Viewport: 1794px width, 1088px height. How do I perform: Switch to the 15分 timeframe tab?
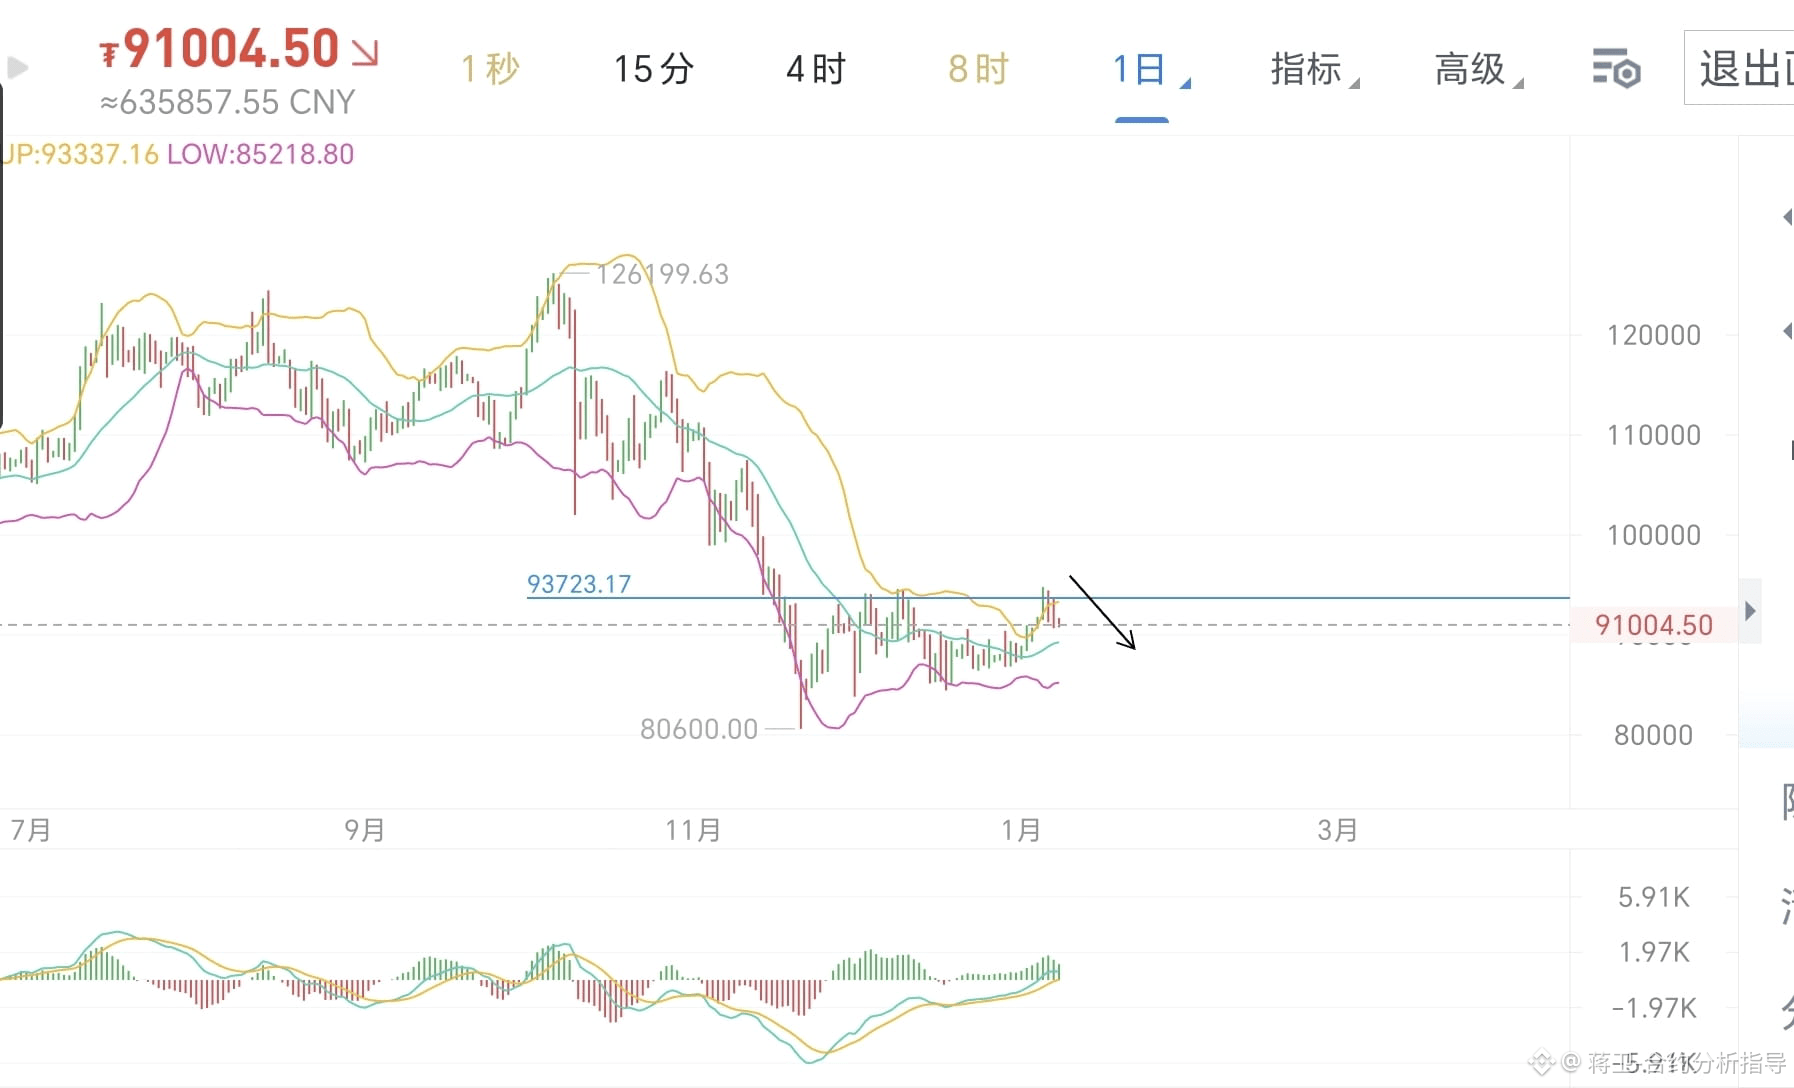[654, 68]
